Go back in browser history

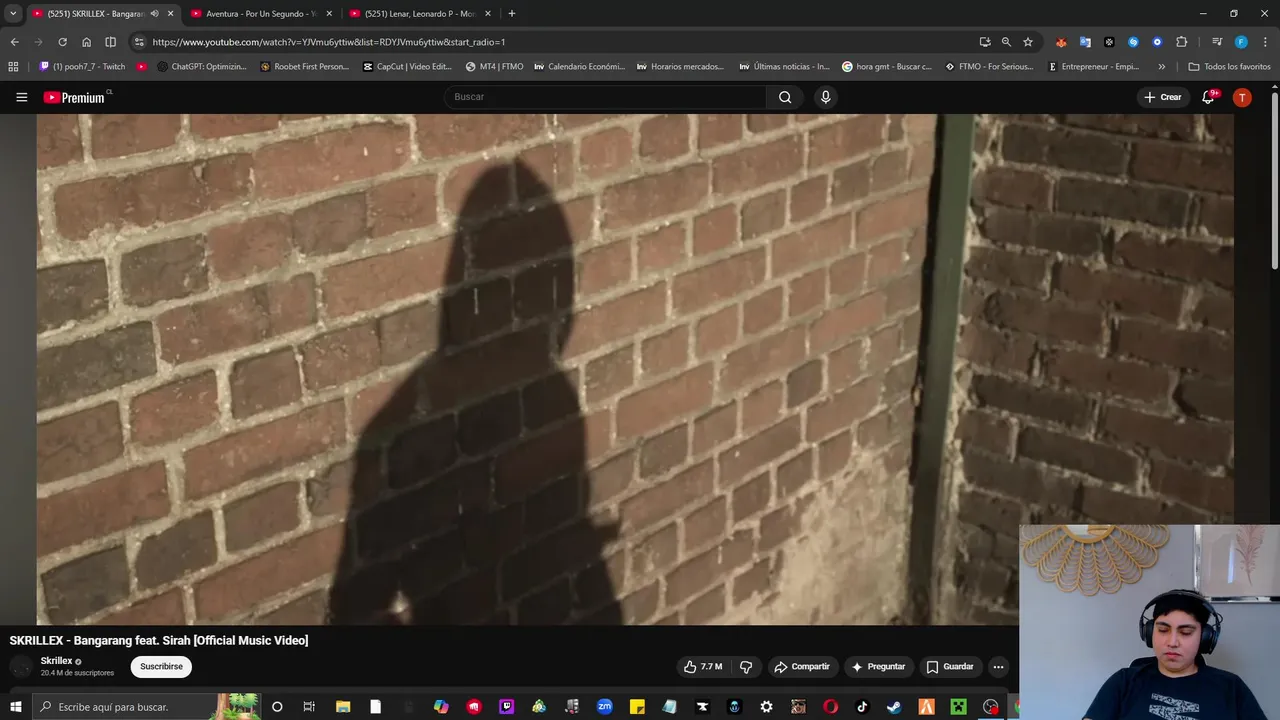coord(14,42)
